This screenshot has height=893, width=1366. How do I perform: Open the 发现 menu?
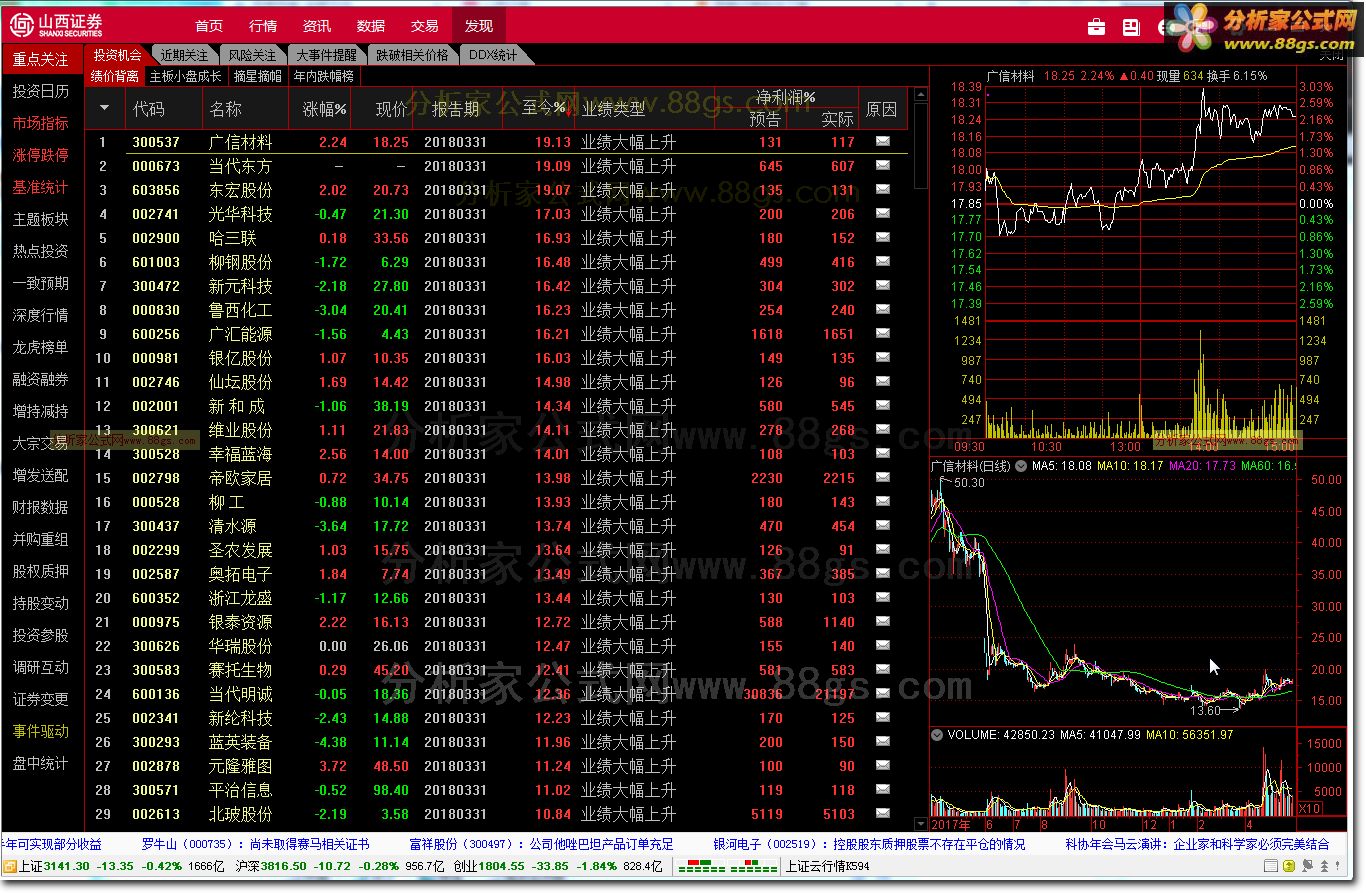[479, 26]
